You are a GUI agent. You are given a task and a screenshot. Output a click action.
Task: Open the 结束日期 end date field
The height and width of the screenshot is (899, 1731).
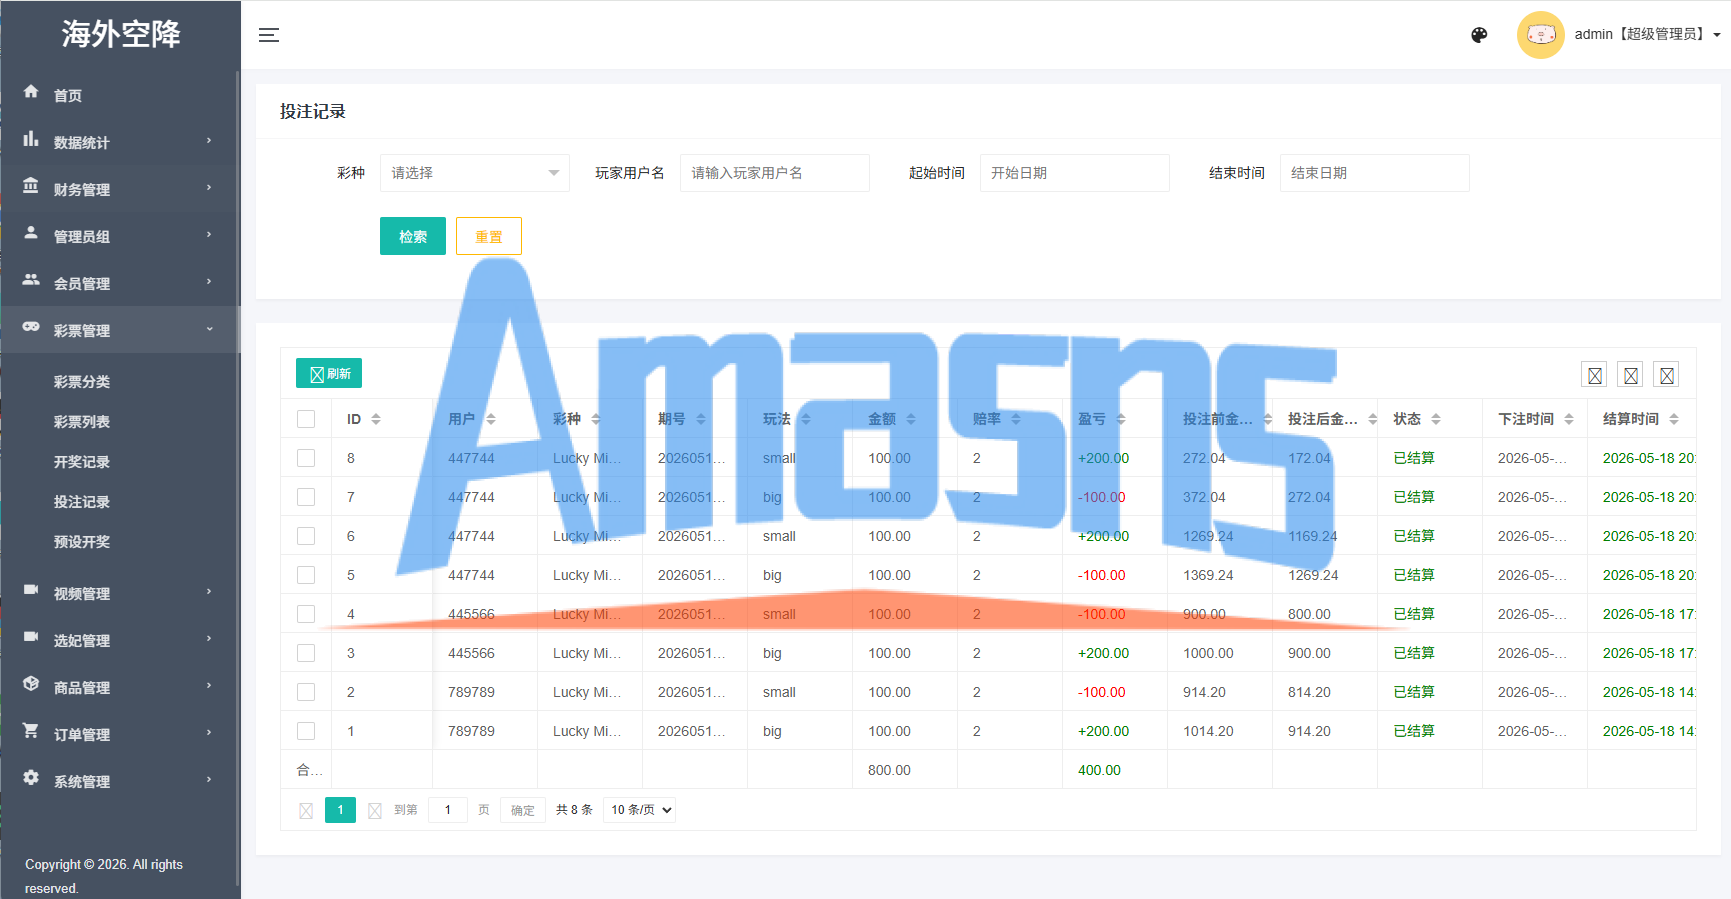click(1375, 173)
